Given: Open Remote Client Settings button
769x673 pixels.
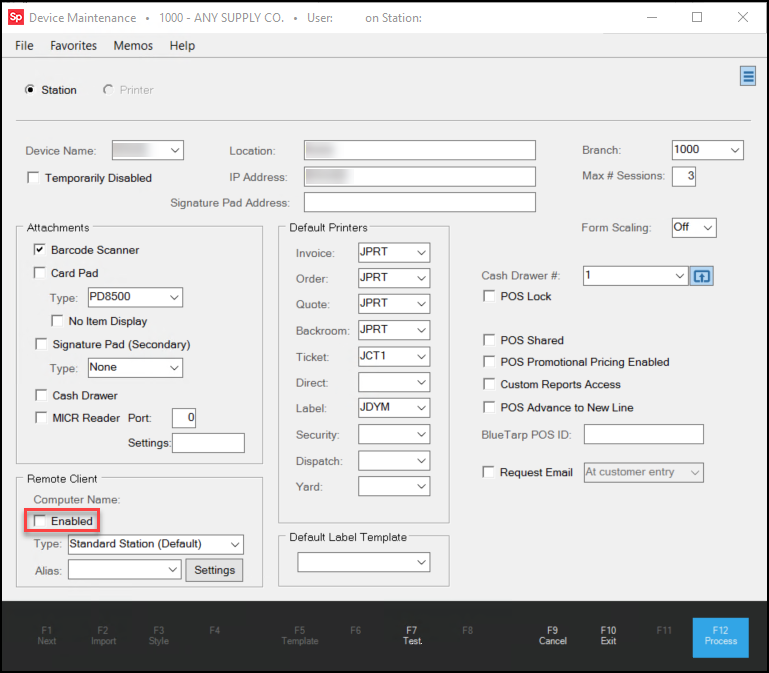Looking at the screenshot, I should [214, 570].
